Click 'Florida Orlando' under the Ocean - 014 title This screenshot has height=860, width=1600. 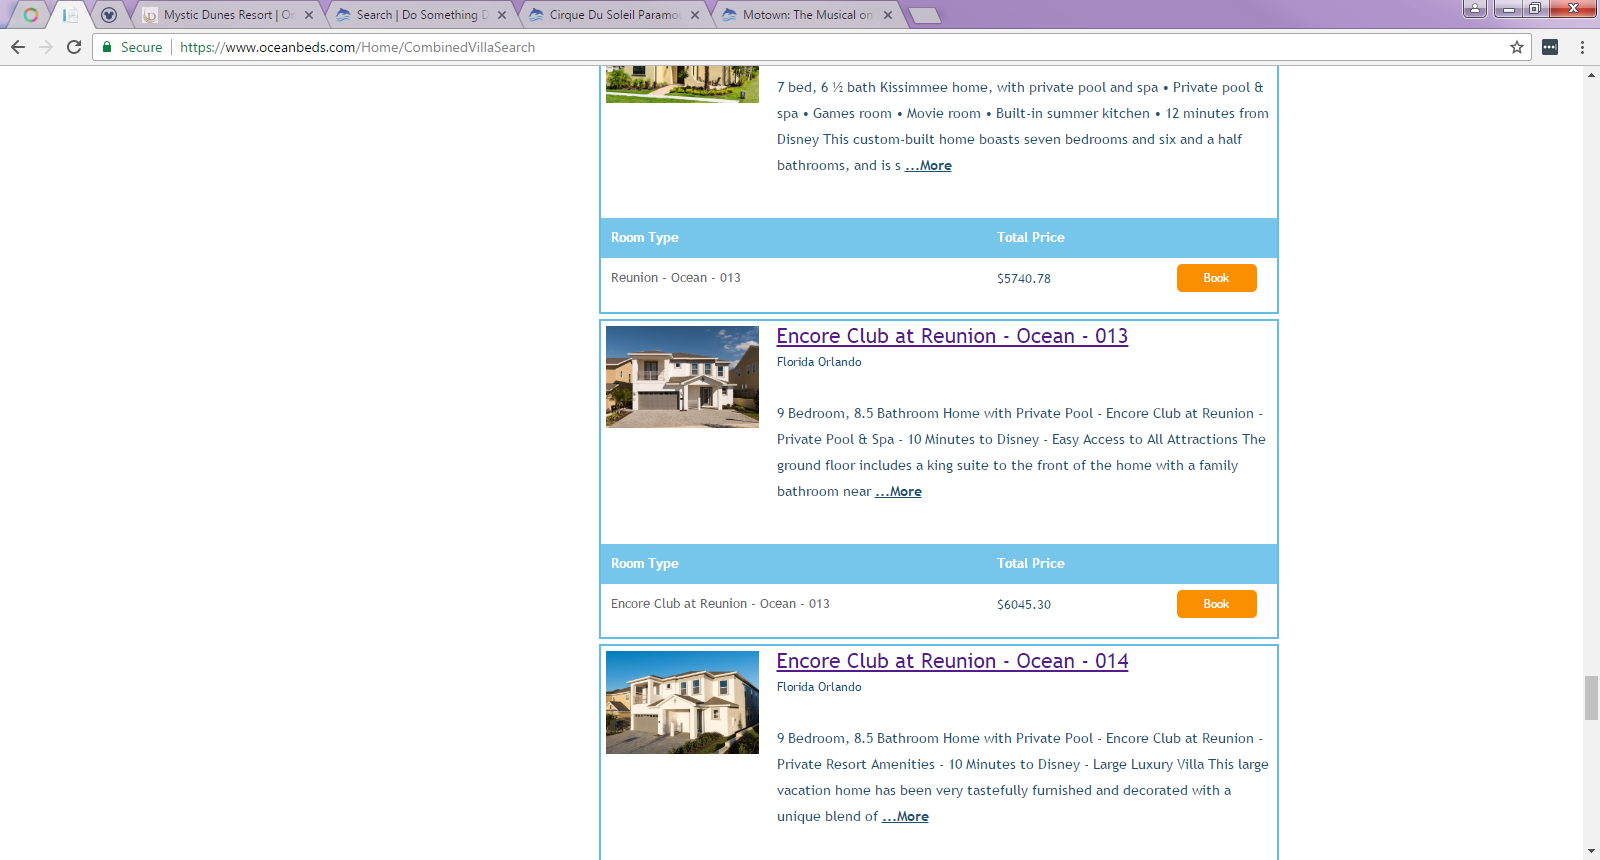(819, 687)
